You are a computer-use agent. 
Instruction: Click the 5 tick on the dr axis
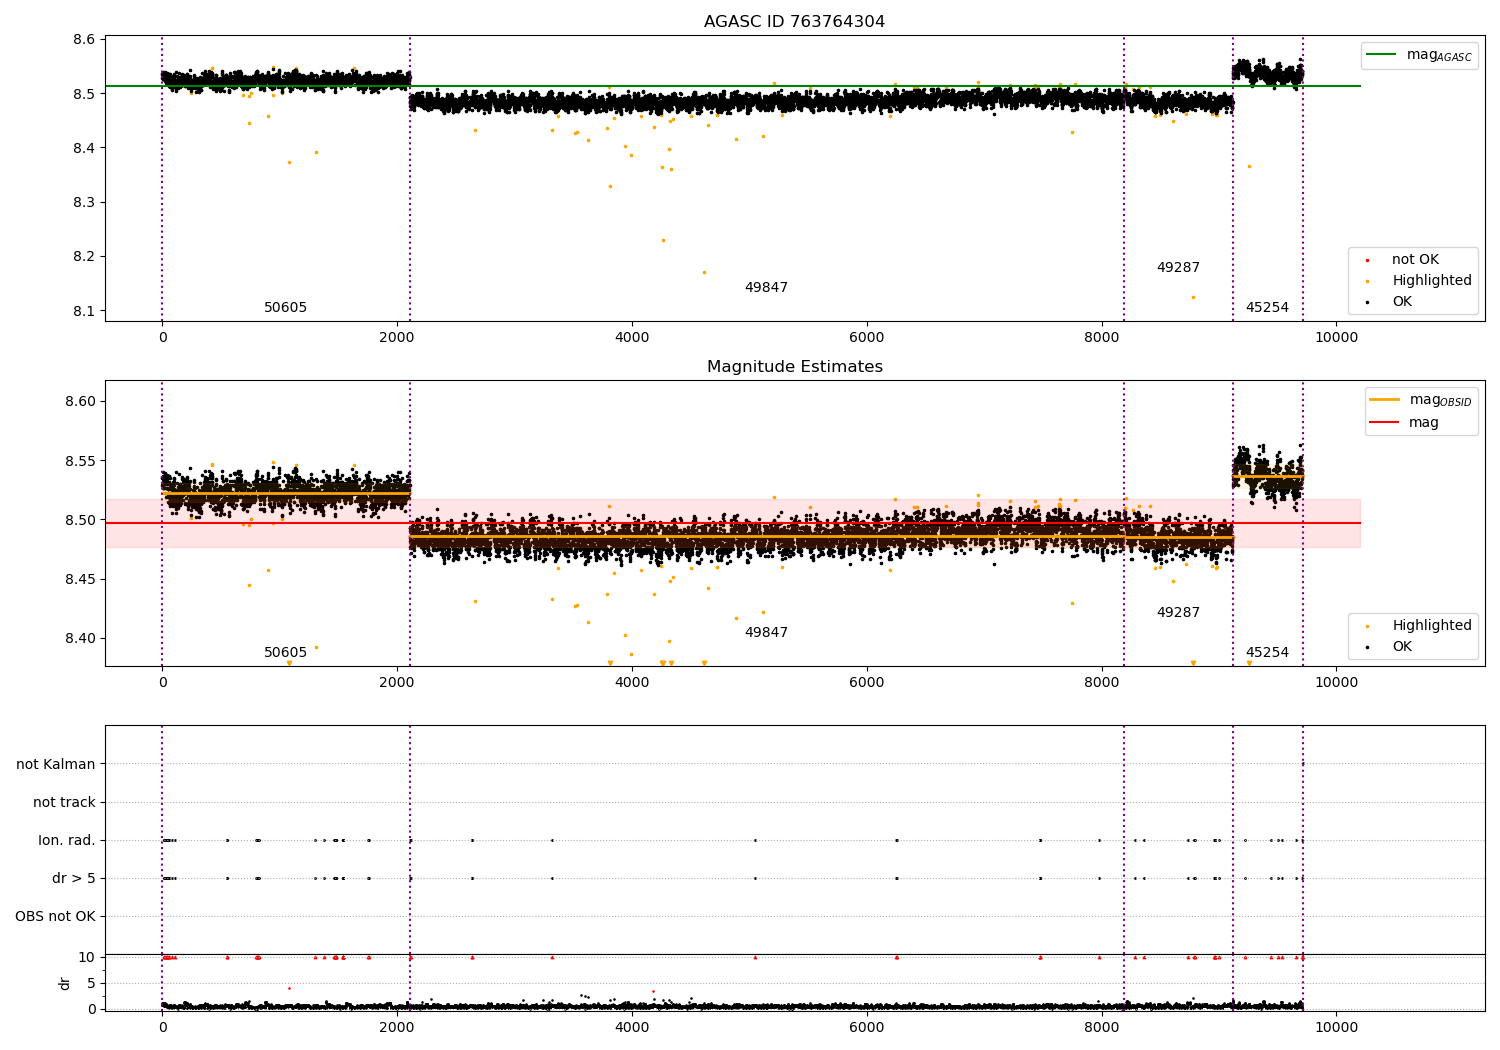coord(92,984)
